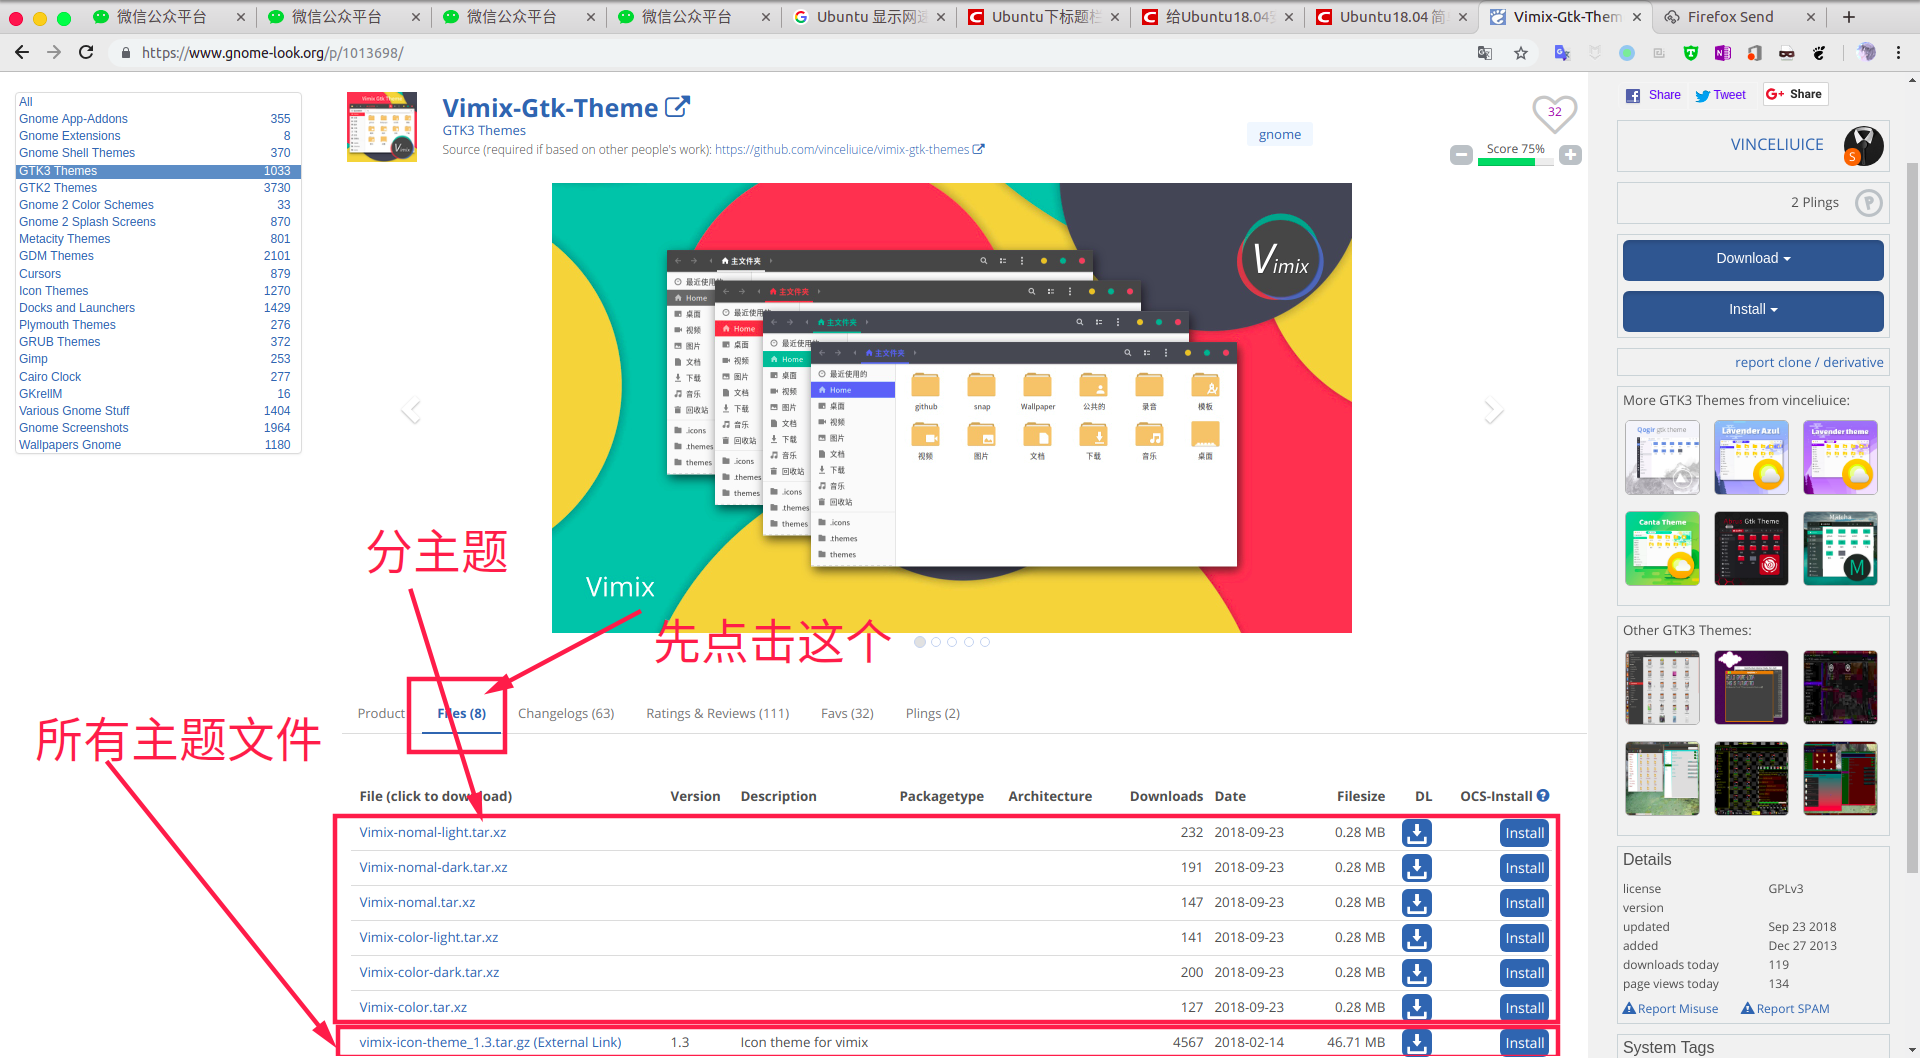Select the last carousel indicator dot
Image resolution: width=1920 pixels, height=1058 pixels.
click(x=985, y=642)
